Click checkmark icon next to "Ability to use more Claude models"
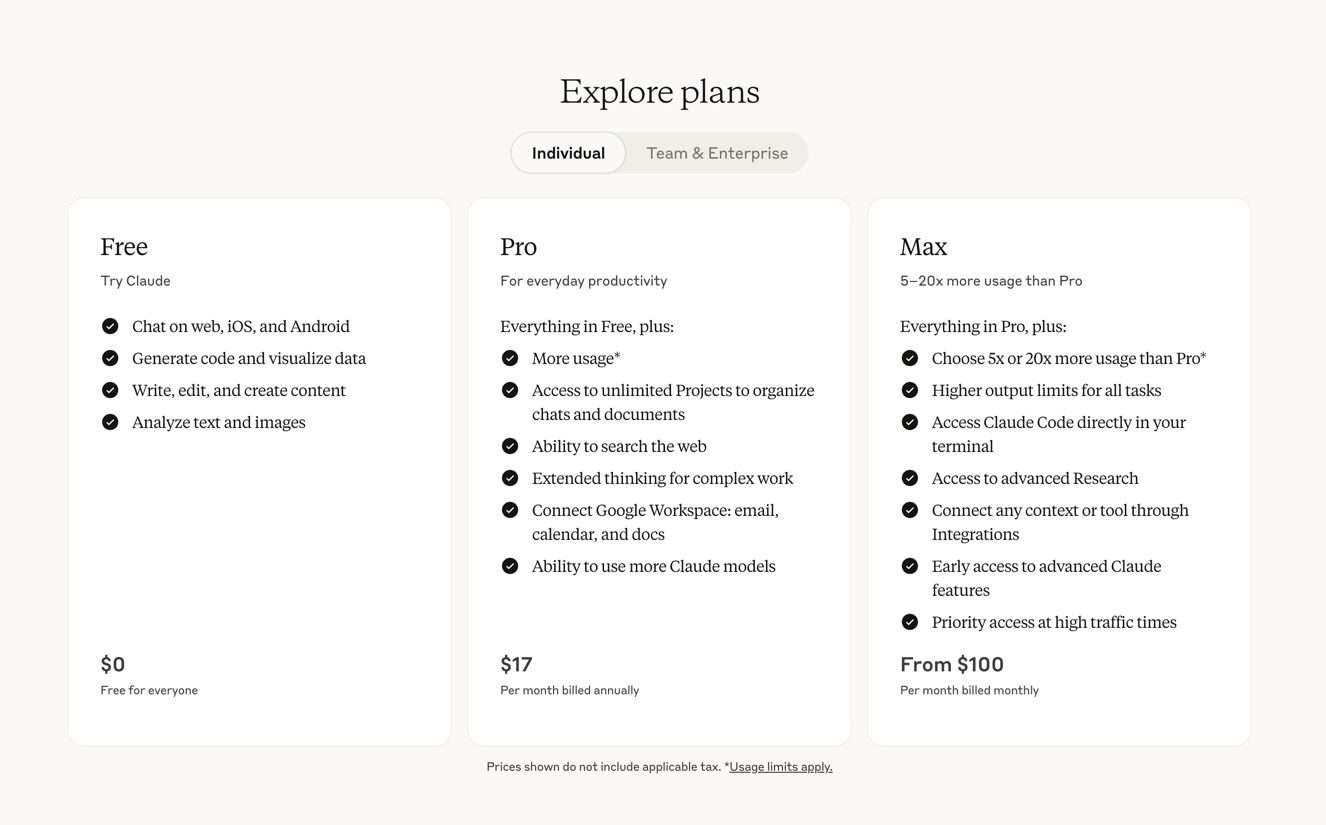This screenshot has height=825, width=1326. tap(510, 566)
